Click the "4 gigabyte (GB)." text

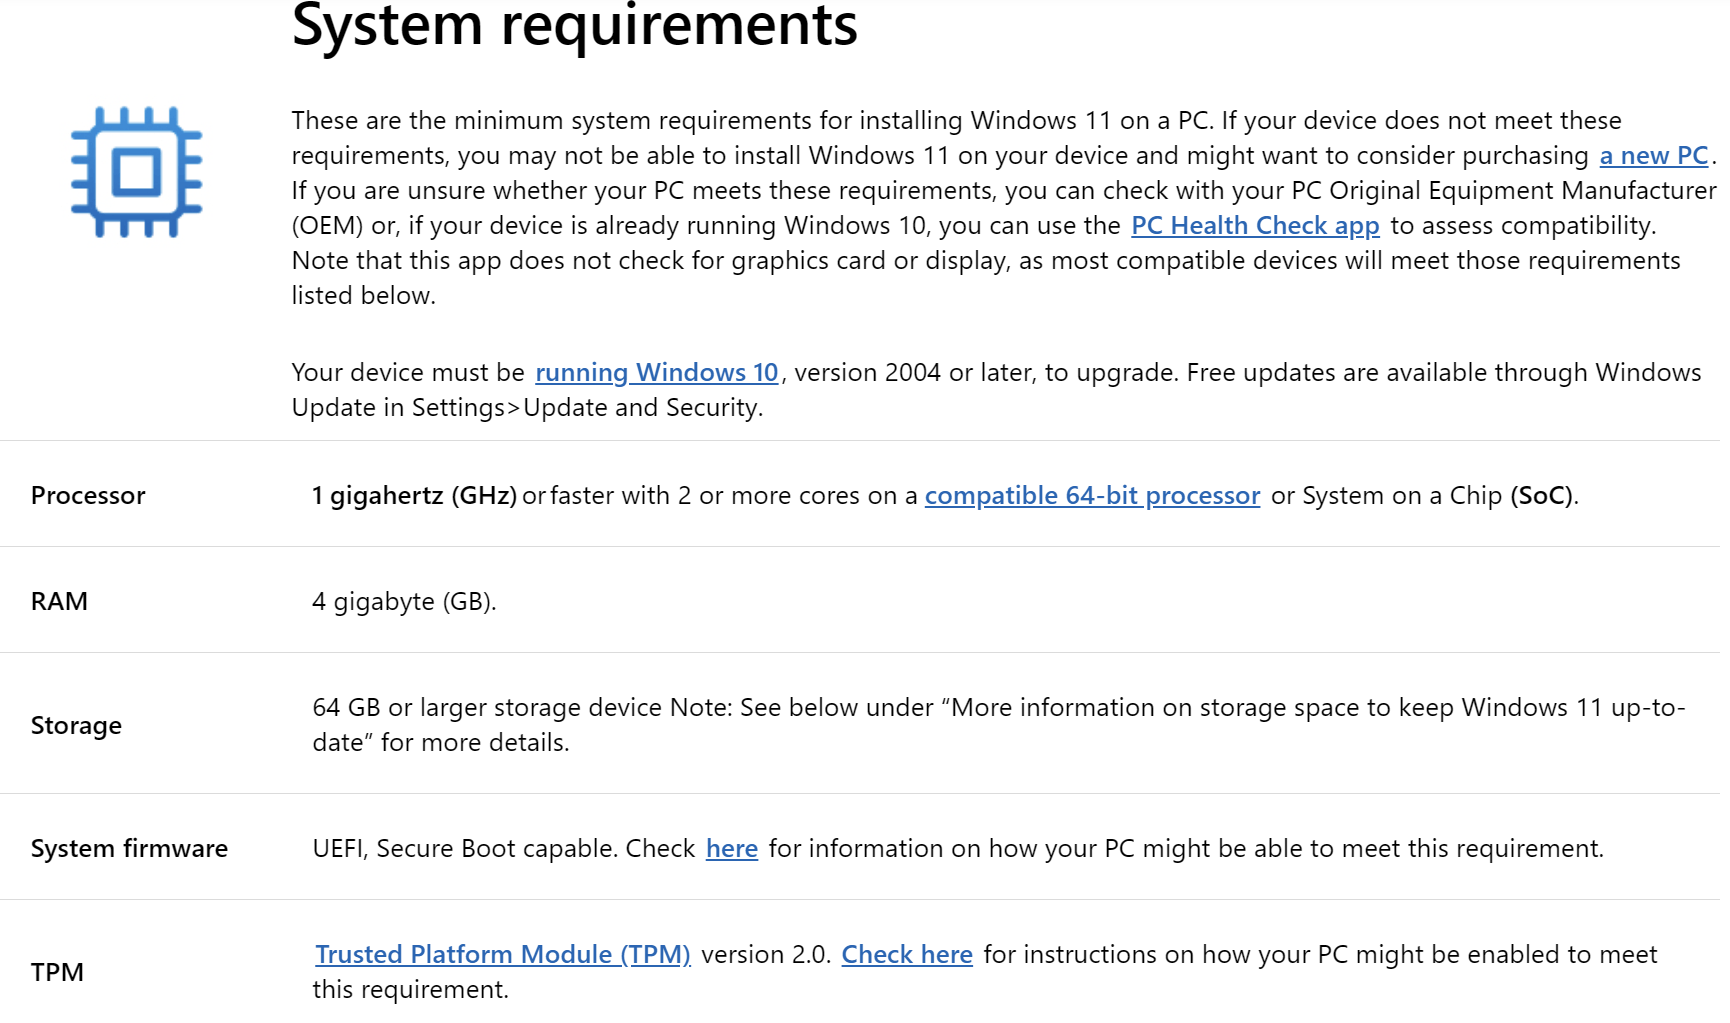pos(404,602)
